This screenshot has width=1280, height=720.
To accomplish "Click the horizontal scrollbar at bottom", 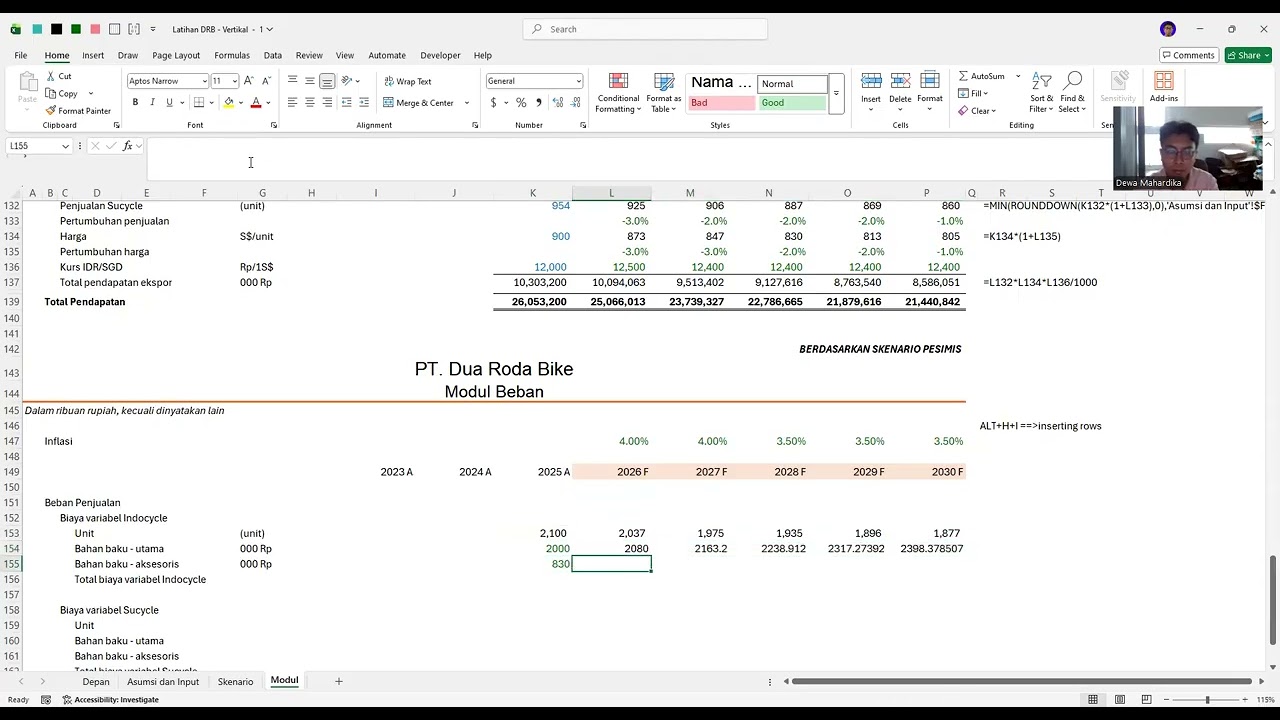I will coord(1020,681).
